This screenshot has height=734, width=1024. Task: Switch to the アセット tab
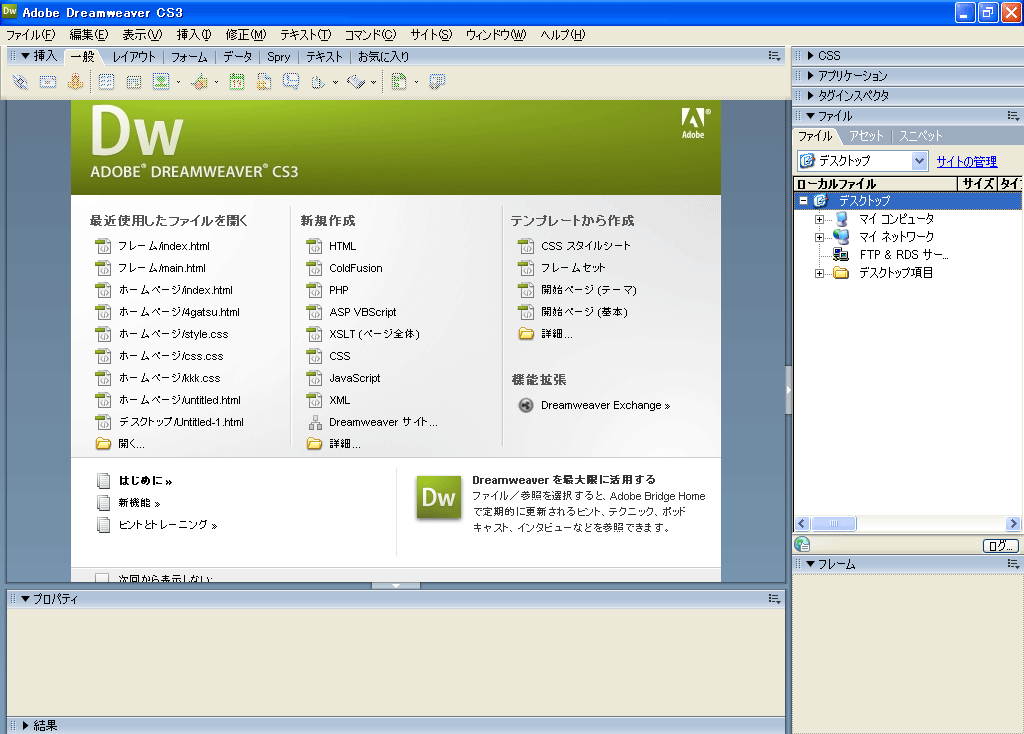[x=866, y=136]
